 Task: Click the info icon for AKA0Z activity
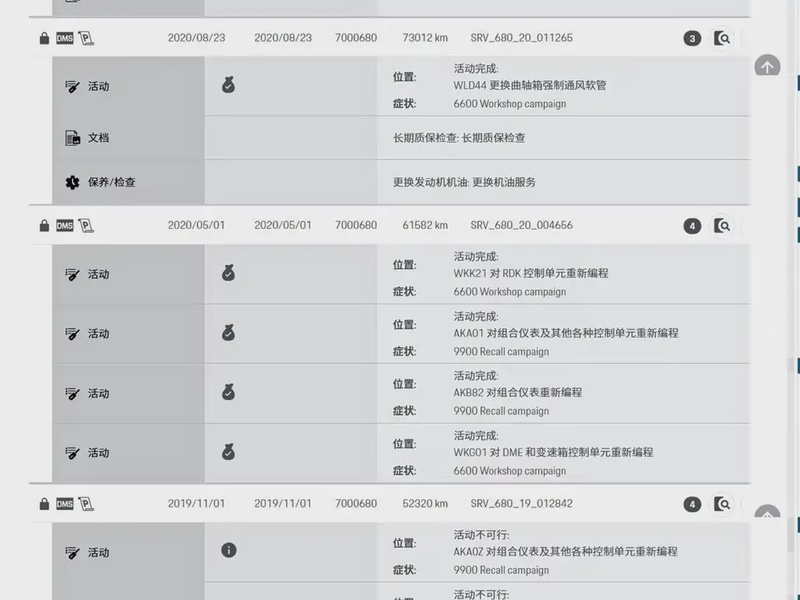click(228, 550)
